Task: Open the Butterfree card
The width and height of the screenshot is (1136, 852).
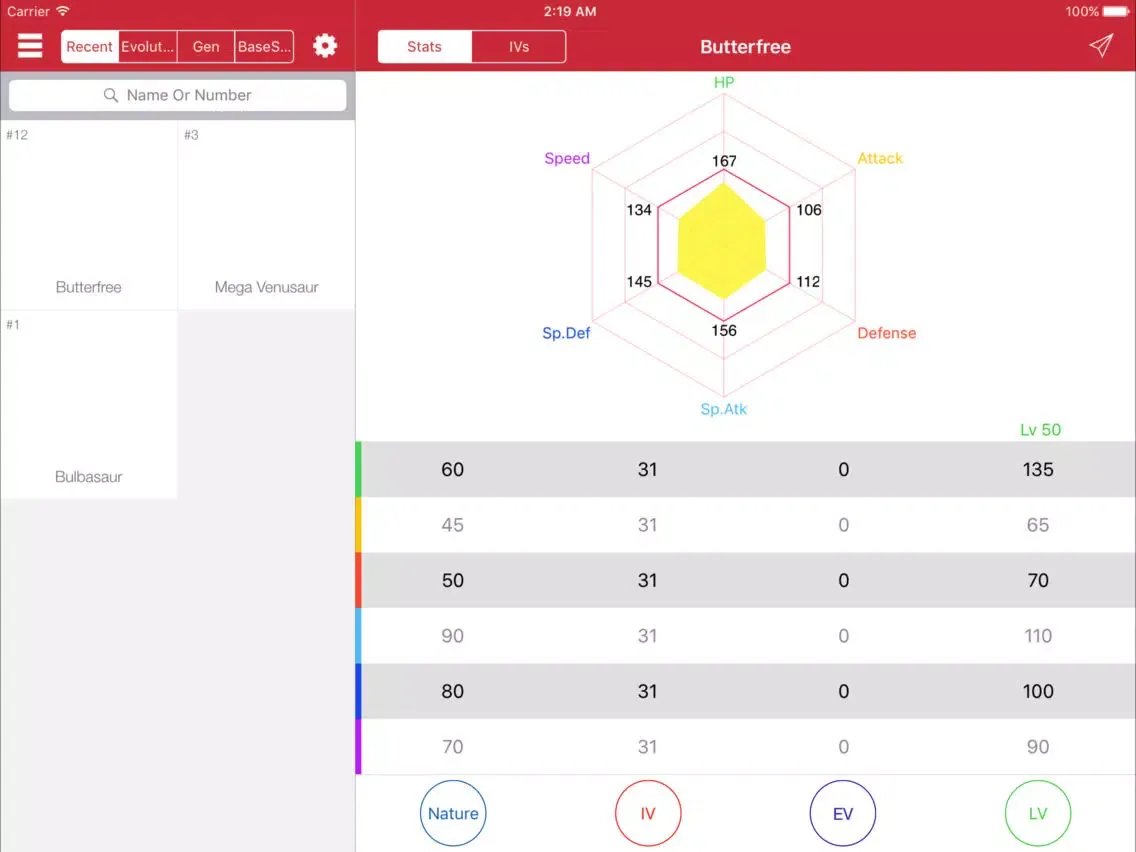Action: click(89, 215)
